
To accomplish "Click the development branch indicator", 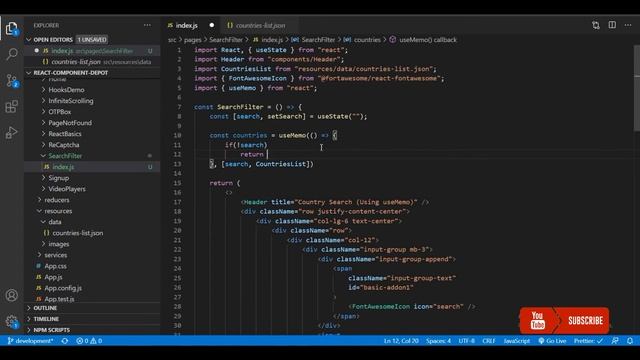I will (x=31, y=341).
